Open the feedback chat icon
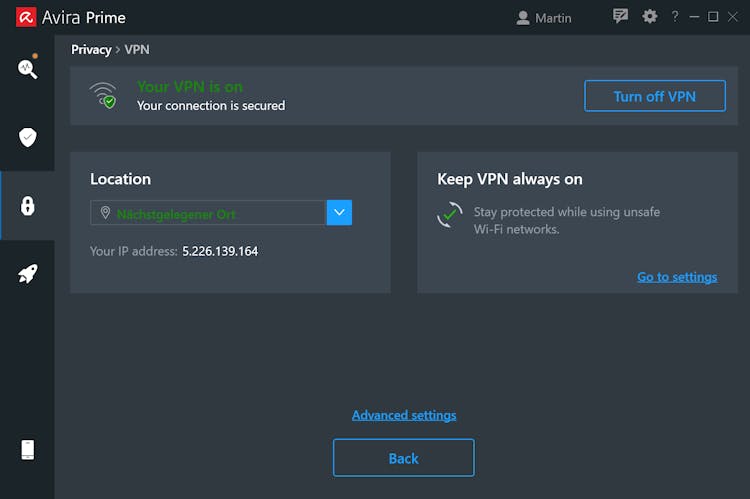The width and height of the screenshot is (750, 499). pyautogui.click(x=620, y=16)
